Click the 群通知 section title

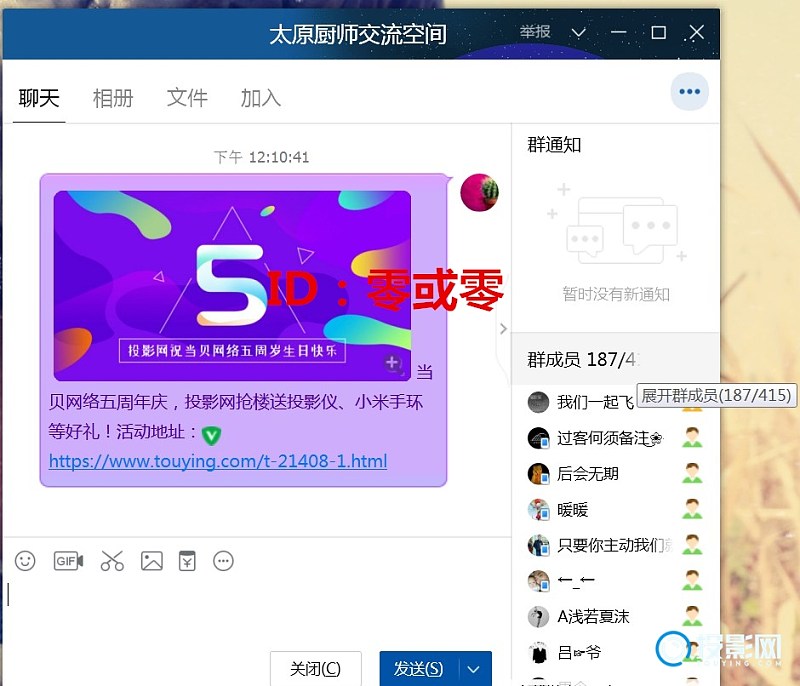(x=554, y=145)
